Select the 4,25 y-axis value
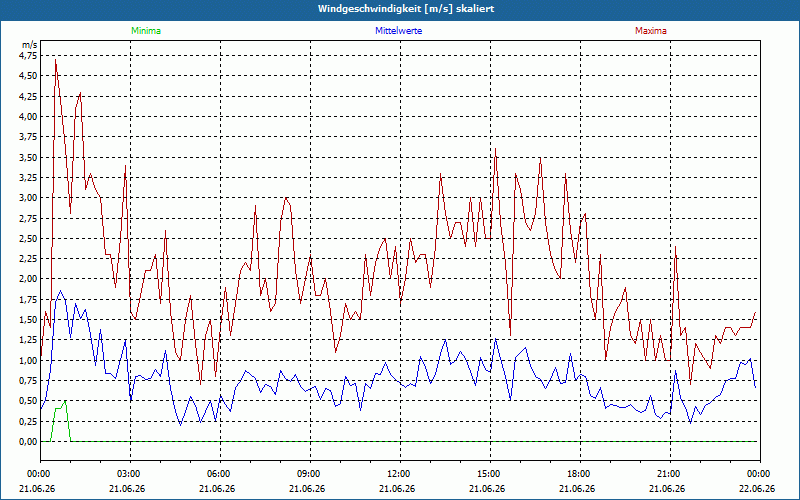Screen dimensions: 800x500 (x=28, y=96)
